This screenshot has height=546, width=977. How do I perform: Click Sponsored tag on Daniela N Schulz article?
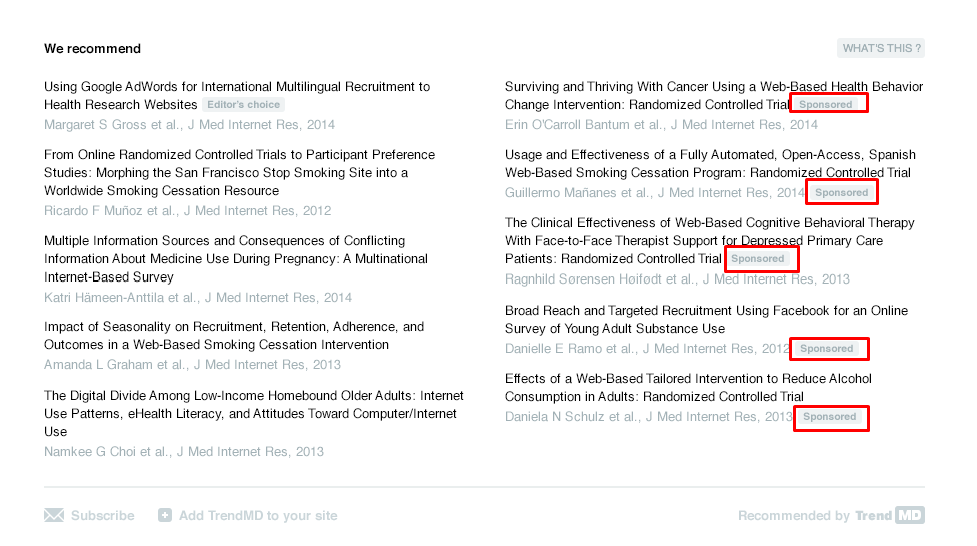point(830,417)
